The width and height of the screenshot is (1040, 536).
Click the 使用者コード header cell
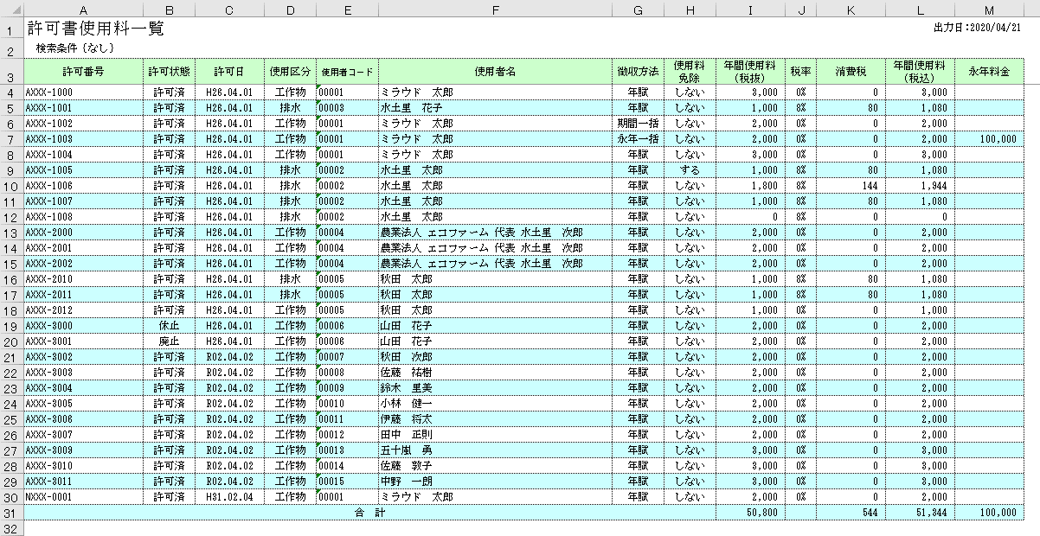[348, 72]
